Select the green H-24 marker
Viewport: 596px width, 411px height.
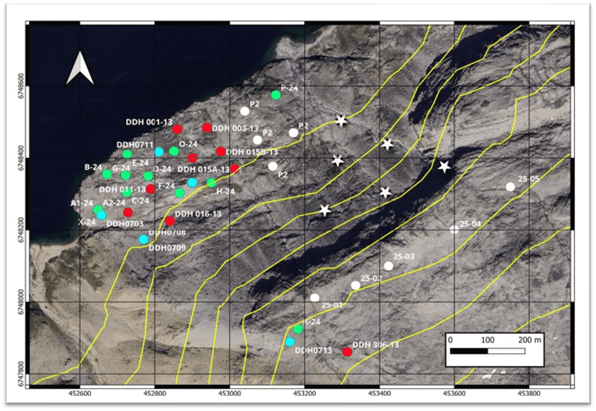(x=211, y=183)
